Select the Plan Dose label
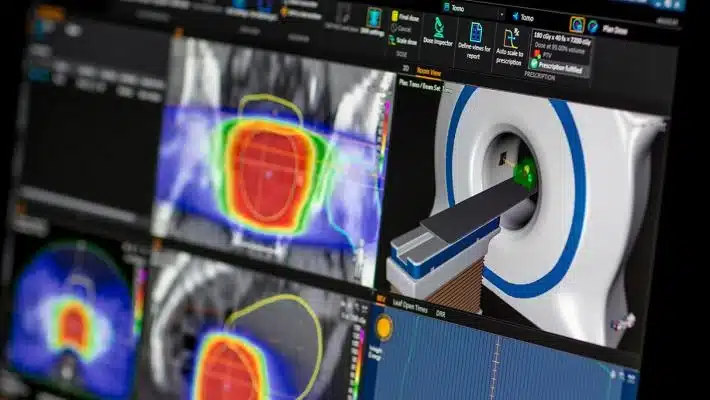The height and width of the screenshot is (400, 710). tap(615, 30)
